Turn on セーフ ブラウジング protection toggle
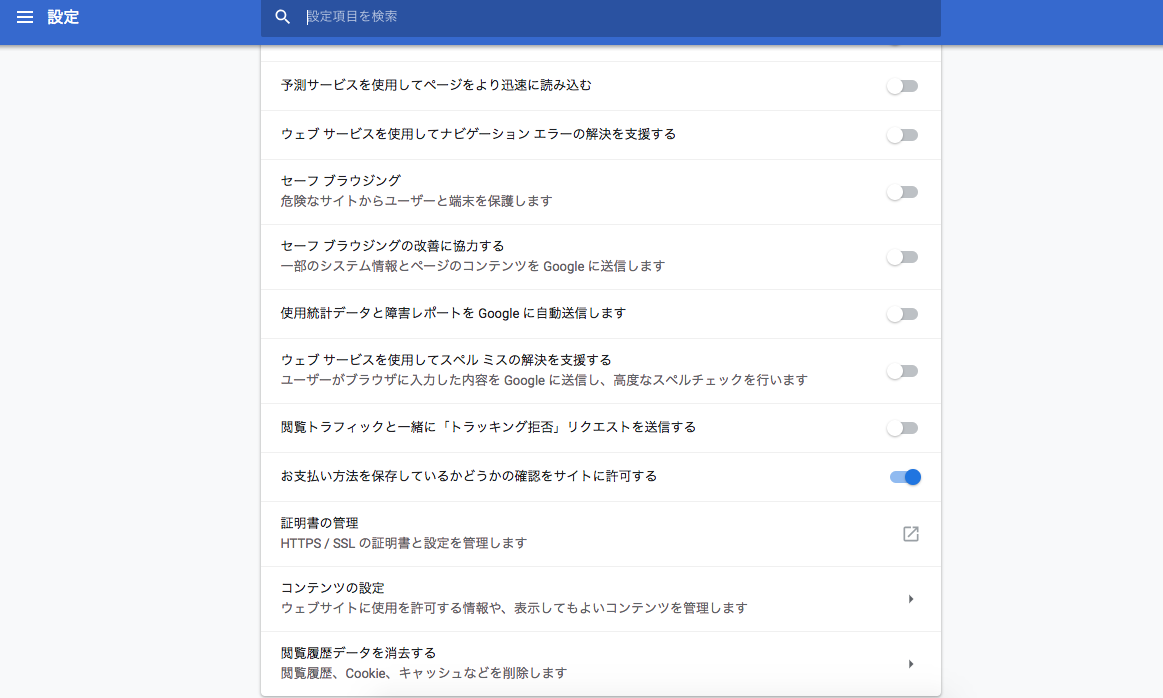Screen dimensions: 1163x698 tap(902, 192)
